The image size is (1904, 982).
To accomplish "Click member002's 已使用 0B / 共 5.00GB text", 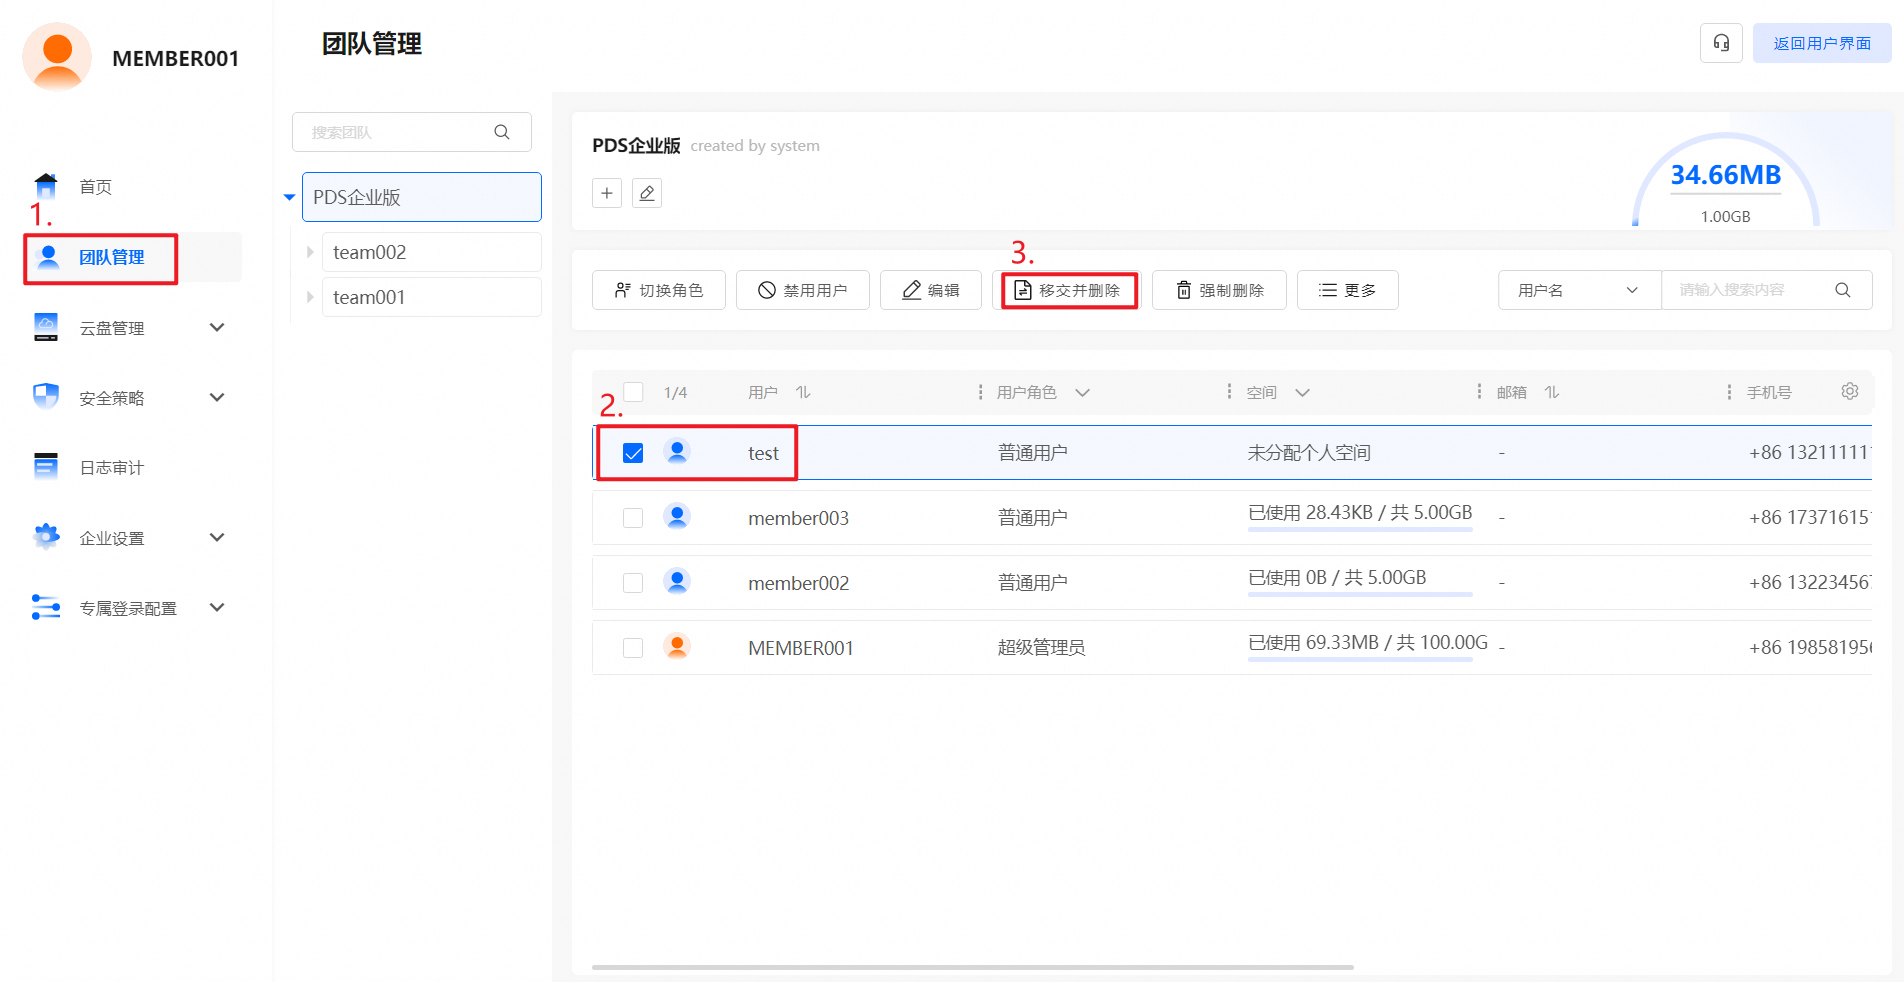I will point(1337,578).
